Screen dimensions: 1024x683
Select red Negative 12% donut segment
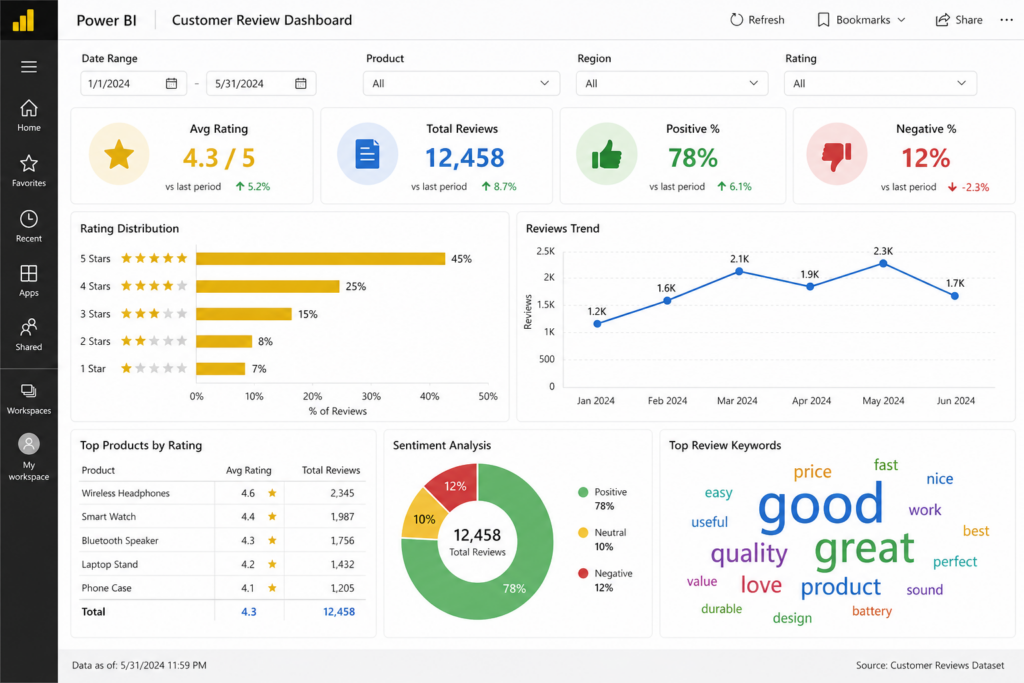pyautogui.click(x=455, y=486)
